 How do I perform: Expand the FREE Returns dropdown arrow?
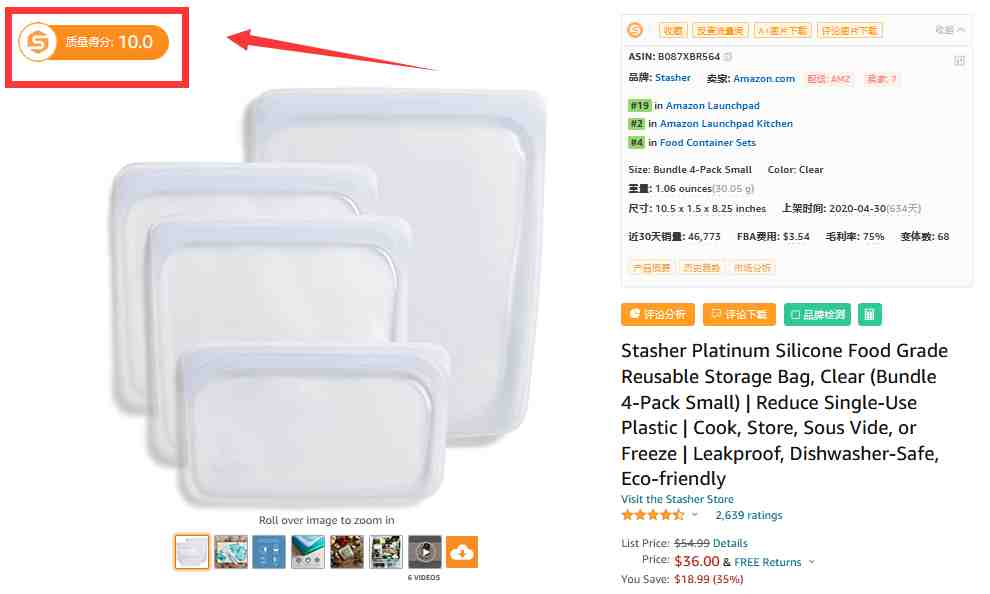click(811, 562)
